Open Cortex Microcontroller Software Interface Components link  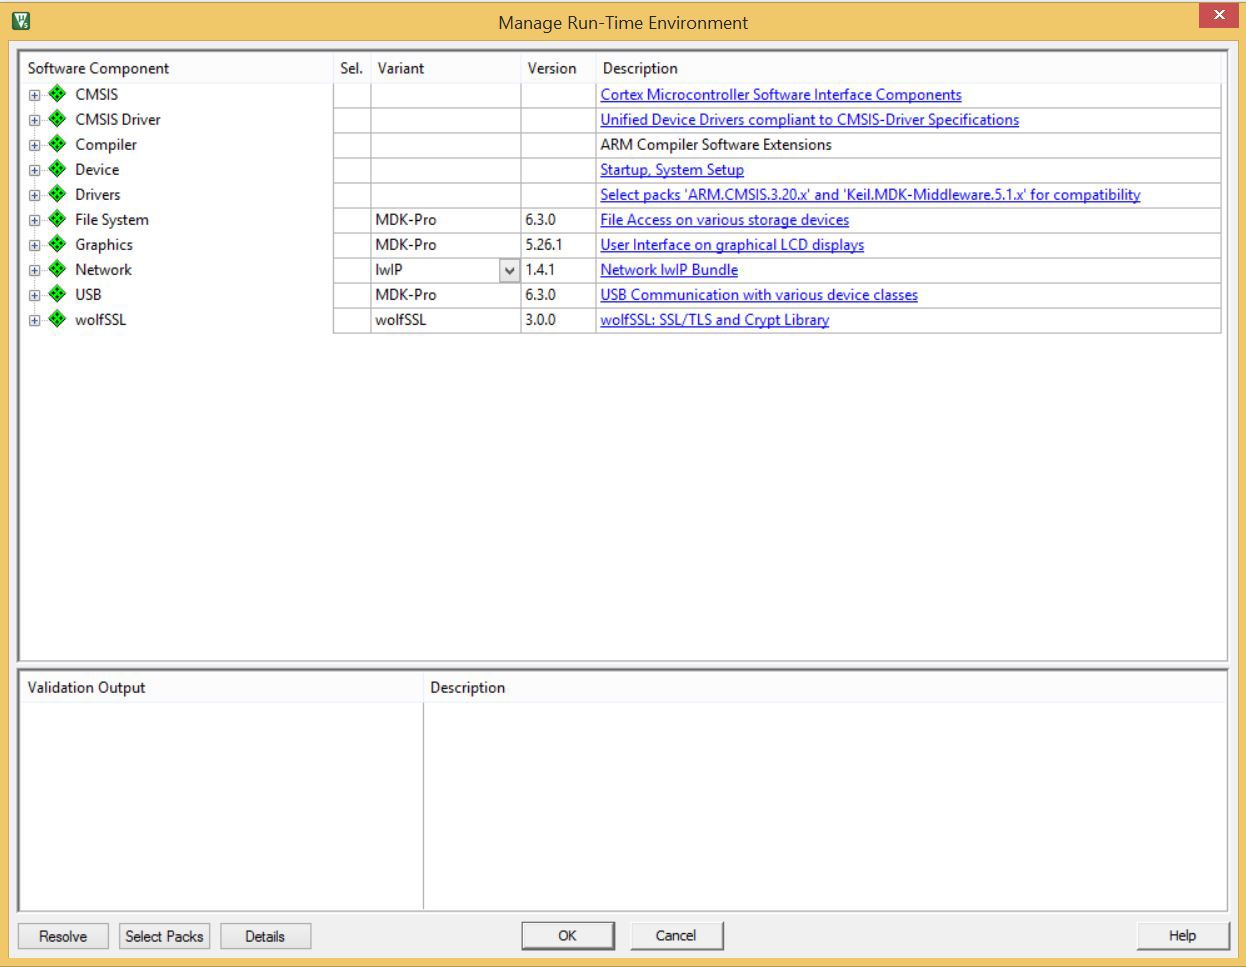781,95
